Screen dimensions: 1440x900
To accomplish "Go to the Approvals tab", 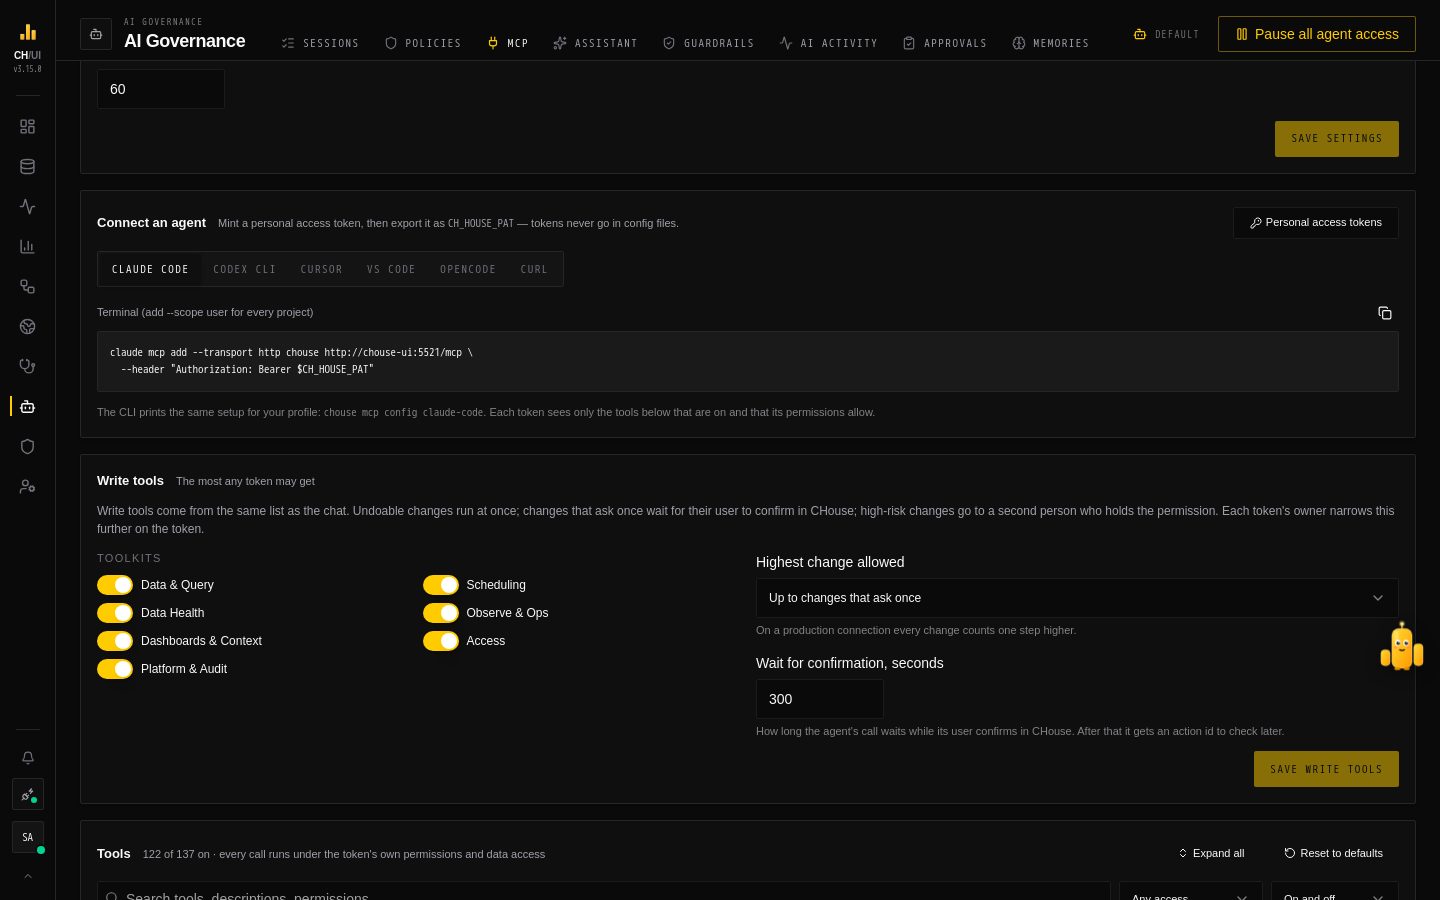I will (x=944, y=43).
